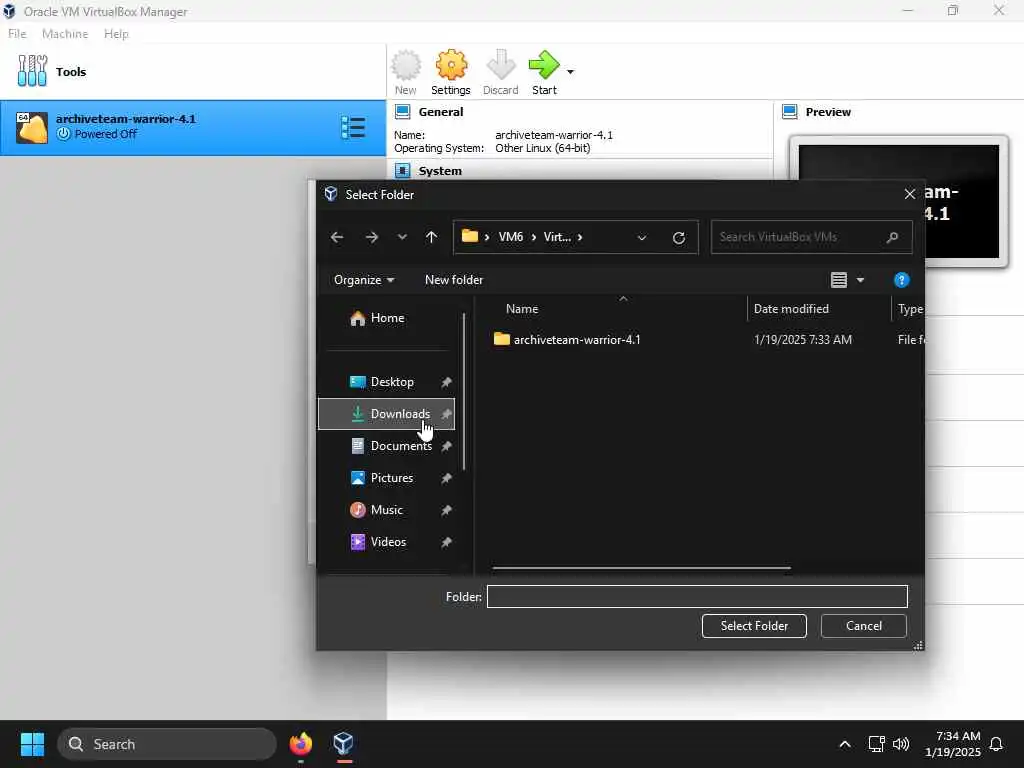Select Videos in navigation pane
1024x768 pixels.
pyautogui.click(x=387, y=542)
